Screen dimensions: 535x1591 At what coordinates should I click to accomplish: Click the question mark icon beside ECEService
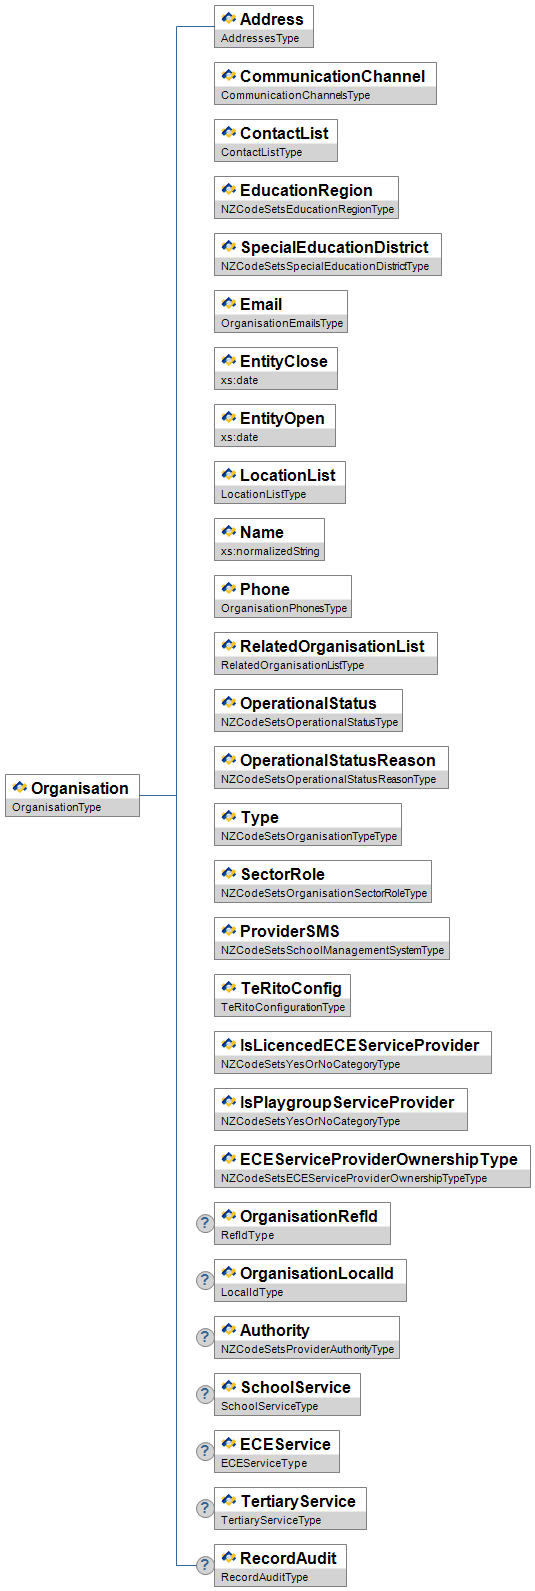point(204,1451)
